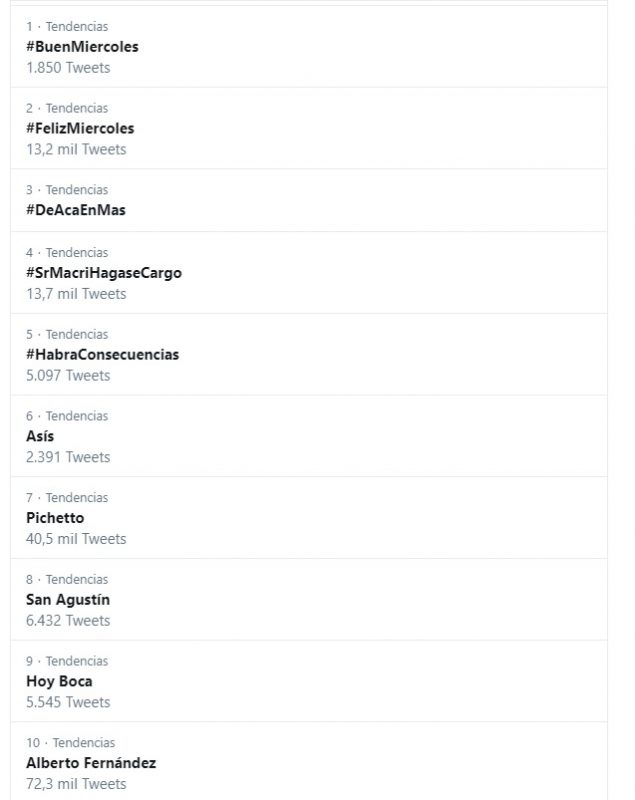Open #SrMacriHagaseCargo trend

point(104,273)
